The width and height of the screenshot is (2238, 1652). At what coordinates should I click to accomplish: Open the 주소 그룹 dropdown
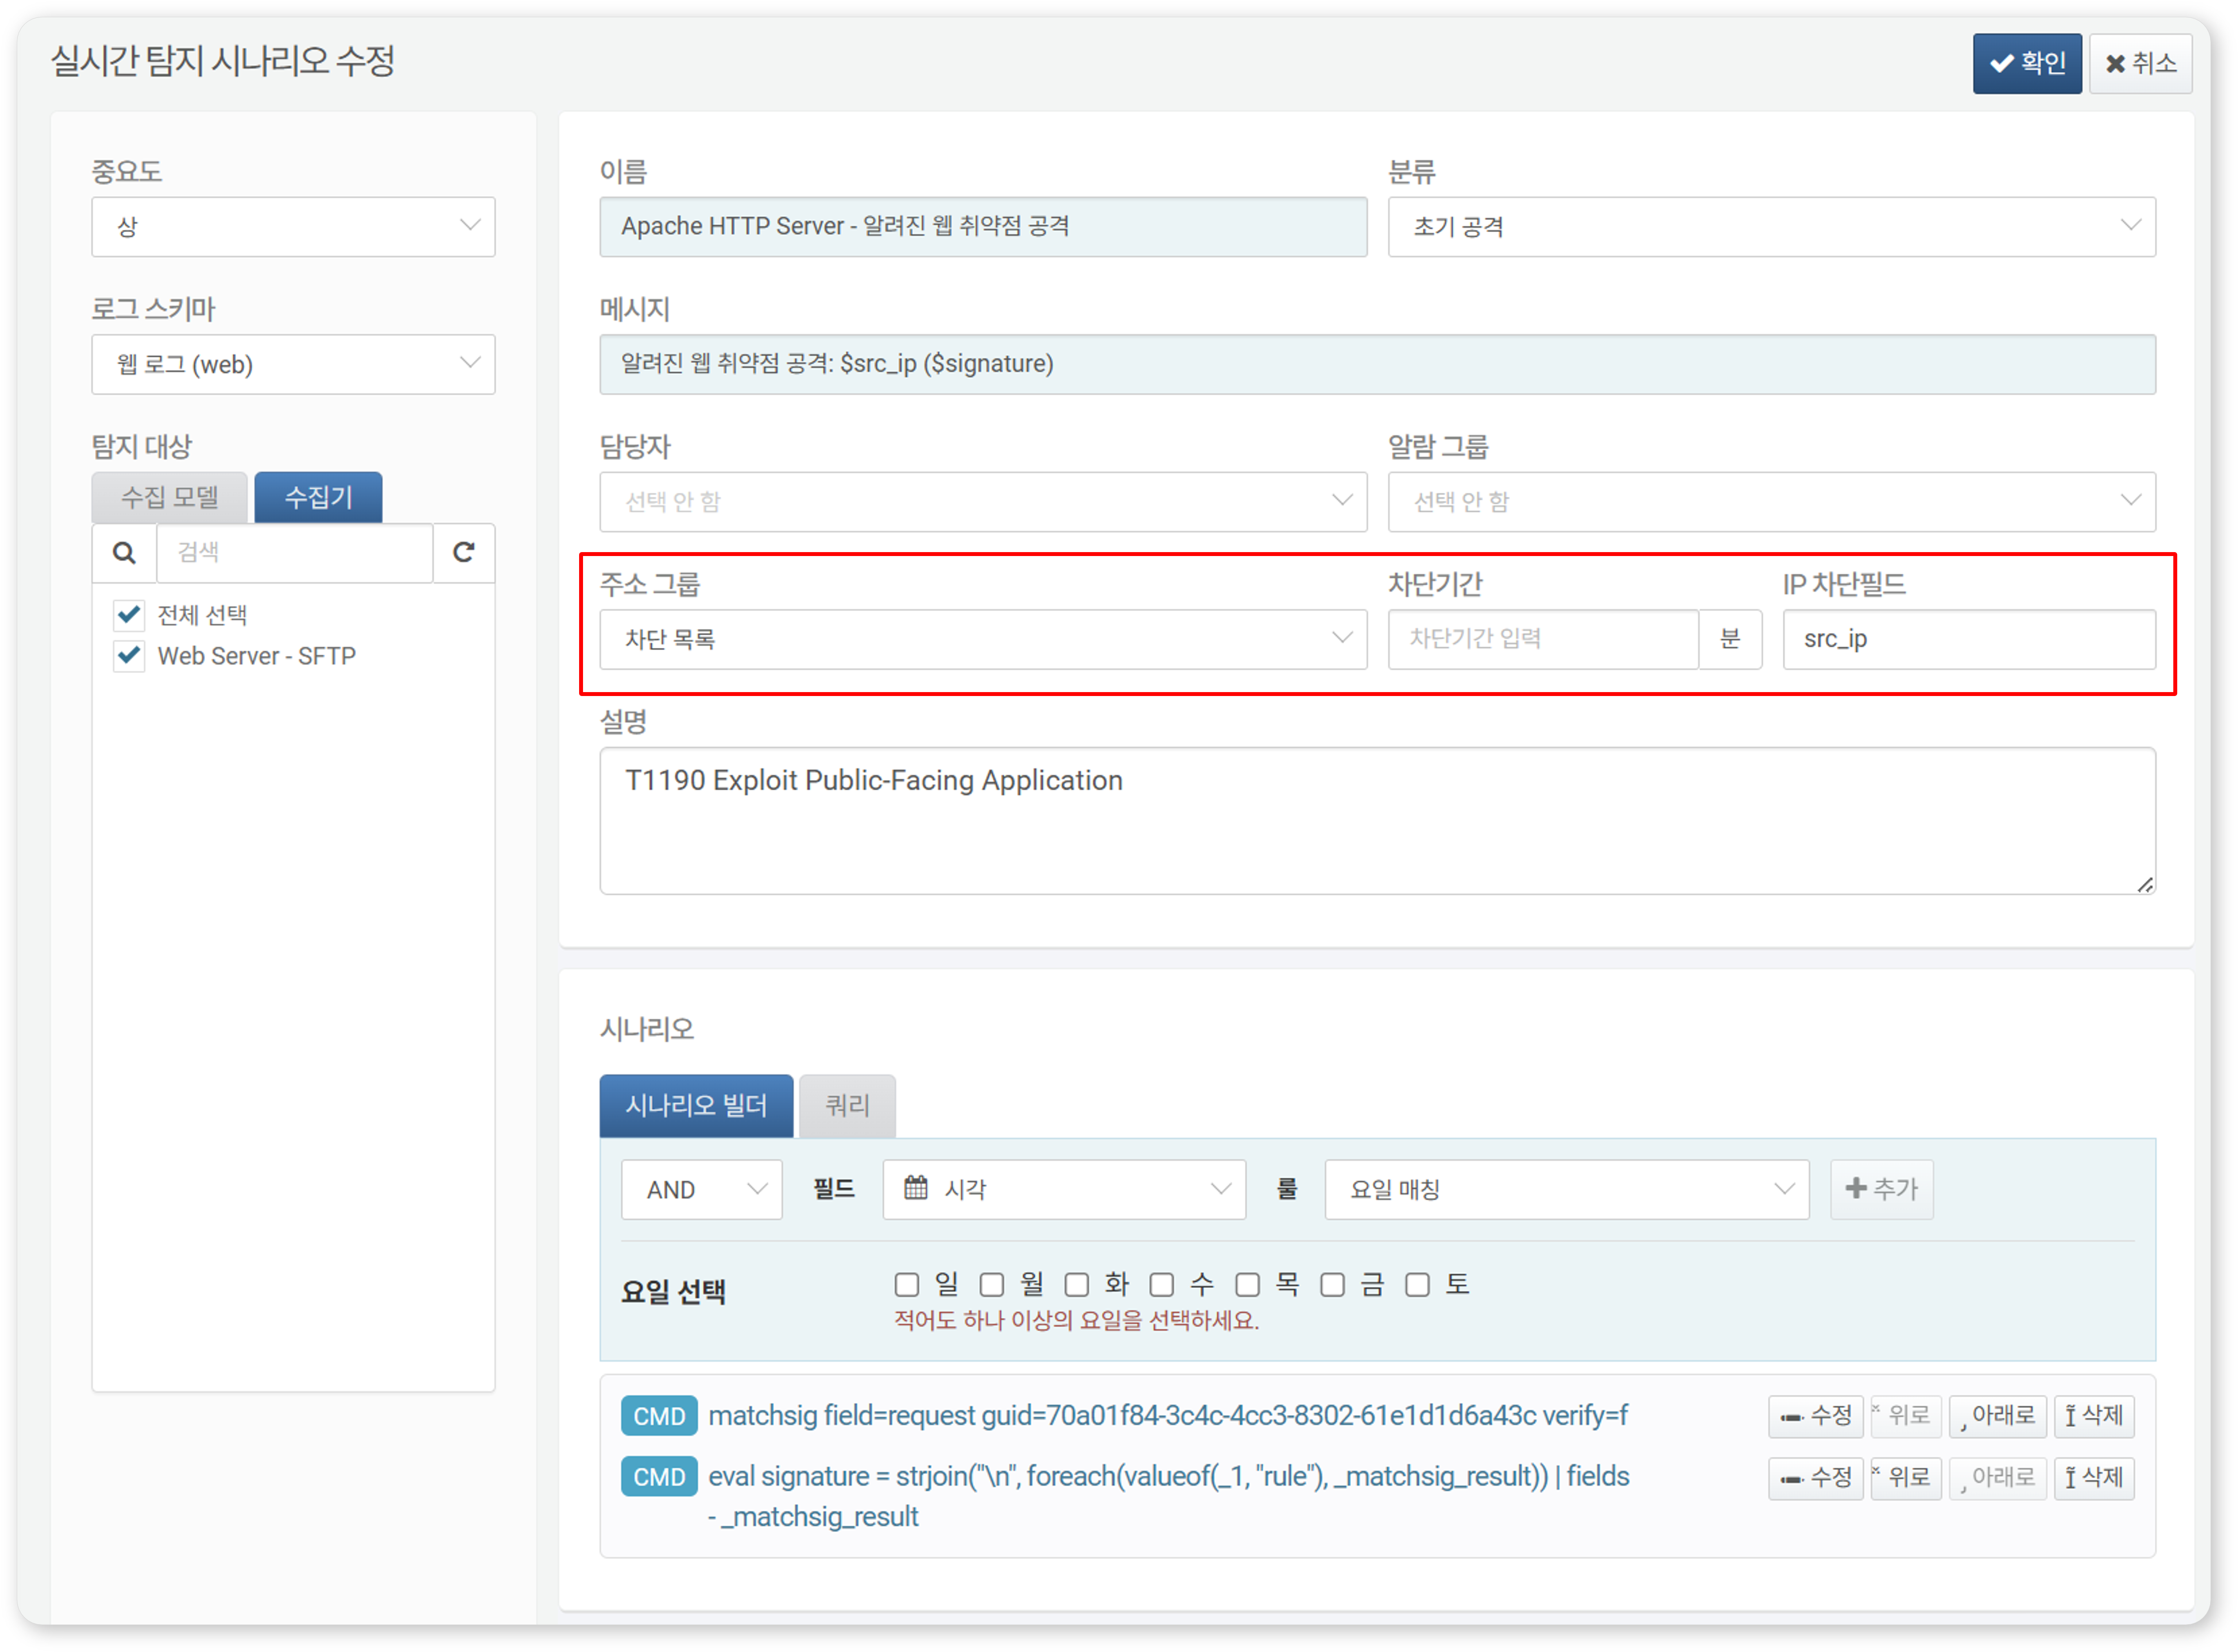(x=984, y=640)
